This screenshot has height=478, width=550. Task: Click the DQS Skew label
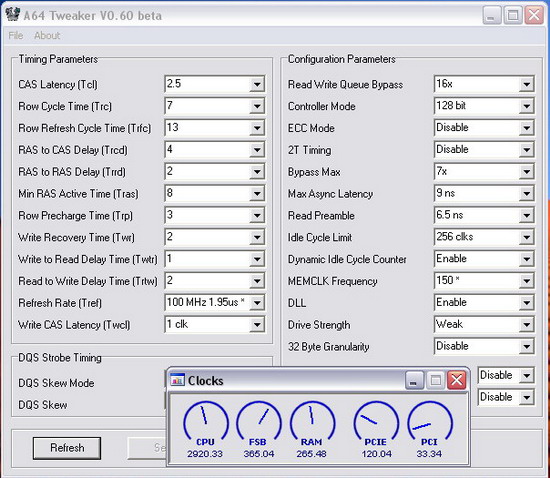43,405
